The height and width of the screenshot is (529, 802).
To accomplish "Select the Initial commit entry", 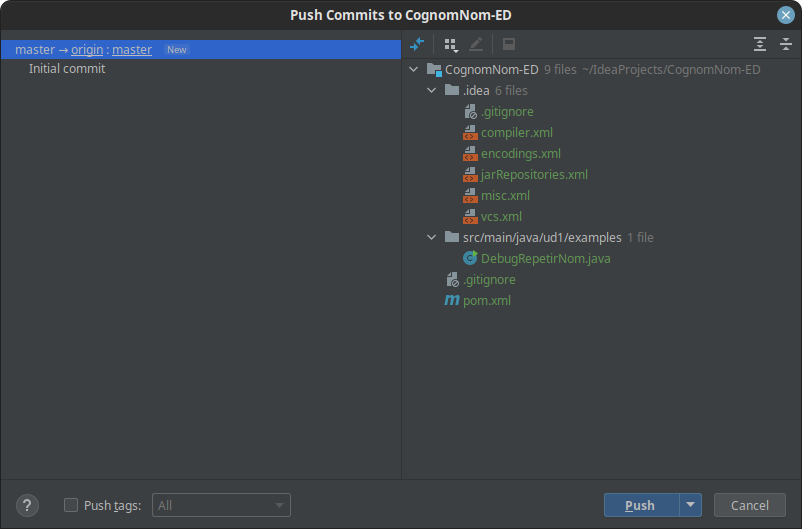I will [x=67, y=69].
